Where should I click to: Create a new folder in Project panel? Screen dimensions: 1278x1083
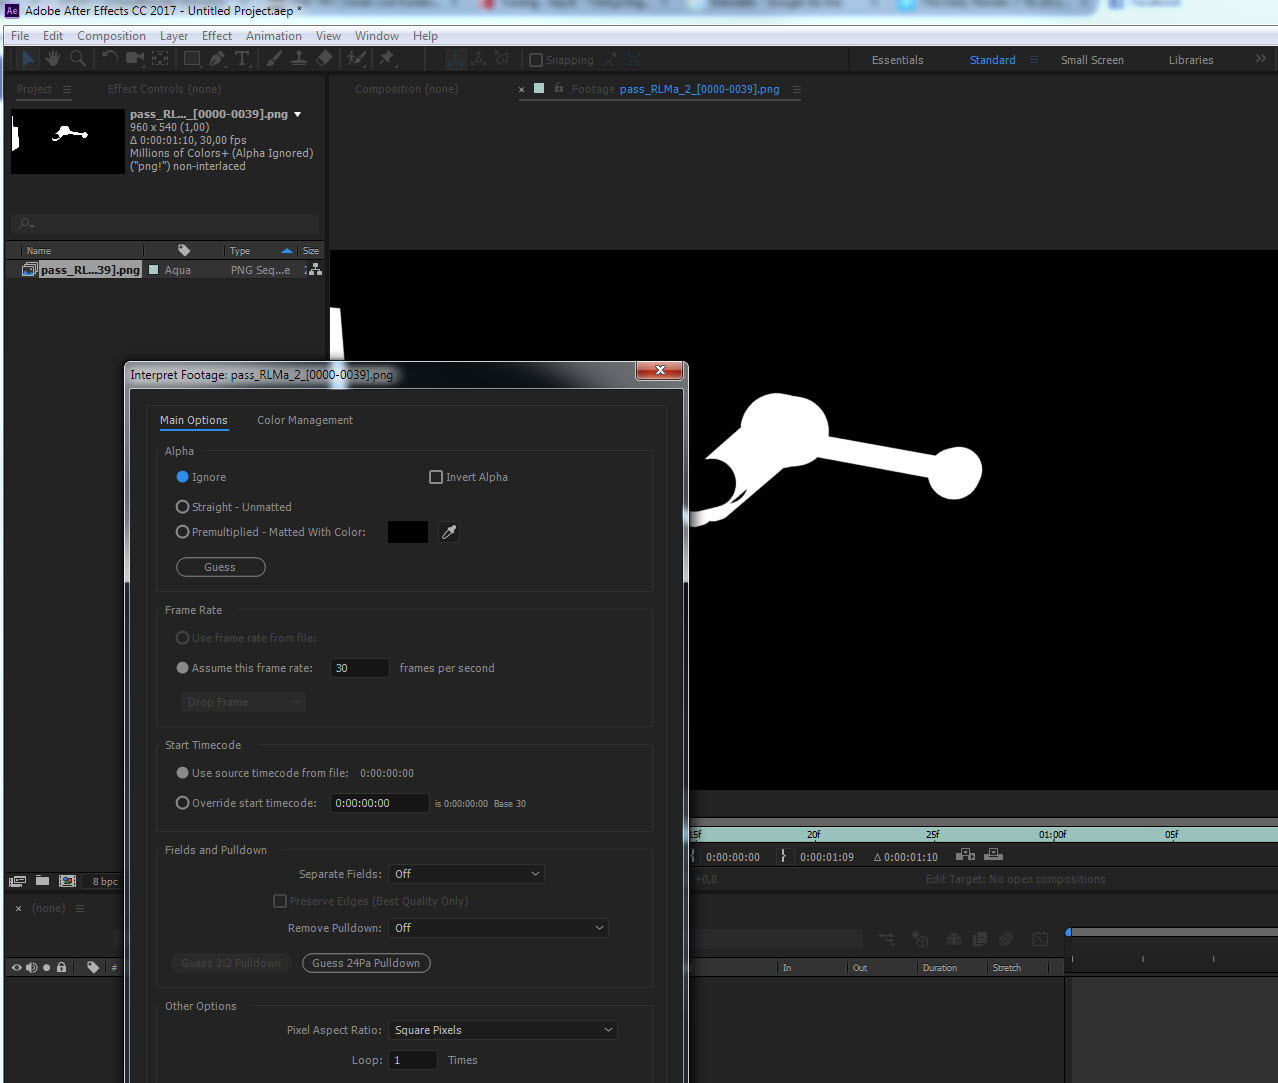[x=42, y=881]
